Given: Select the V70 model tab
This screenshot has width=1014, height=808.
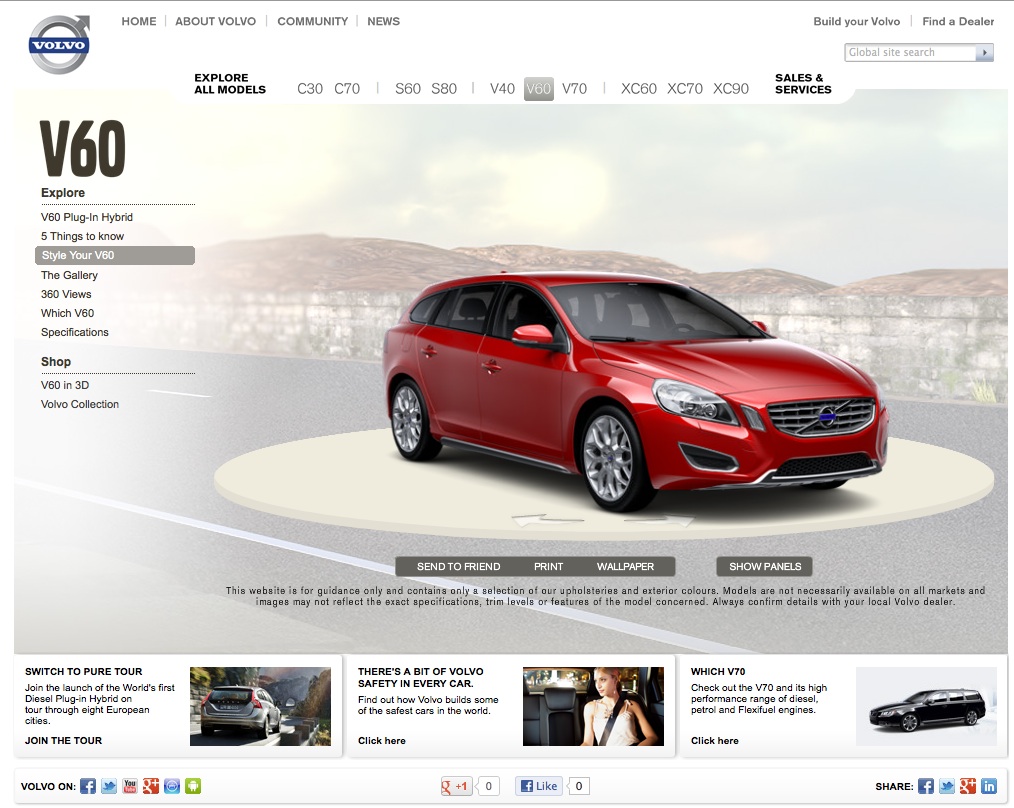Looking at the screenshot, I should 574,89.
